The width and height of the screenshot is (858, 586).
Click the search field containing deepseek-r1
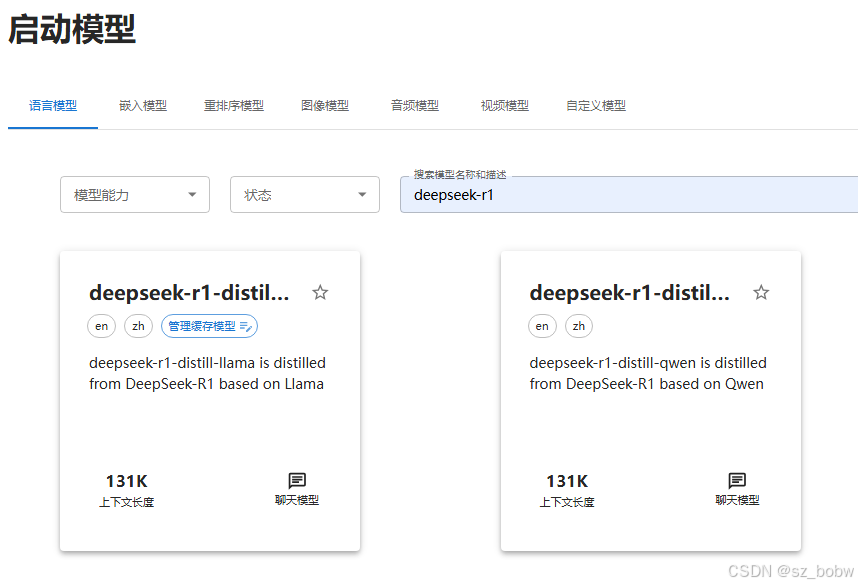click(x=629, y=195)
